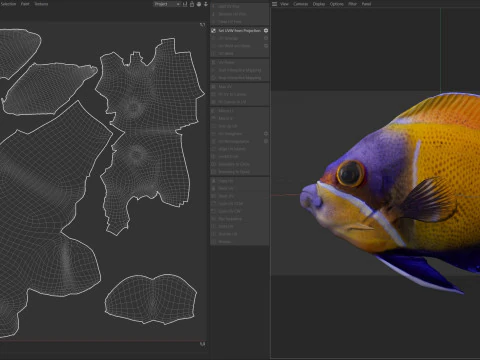Open UV Weld and Relax gear options

click(x=266, y=46)
